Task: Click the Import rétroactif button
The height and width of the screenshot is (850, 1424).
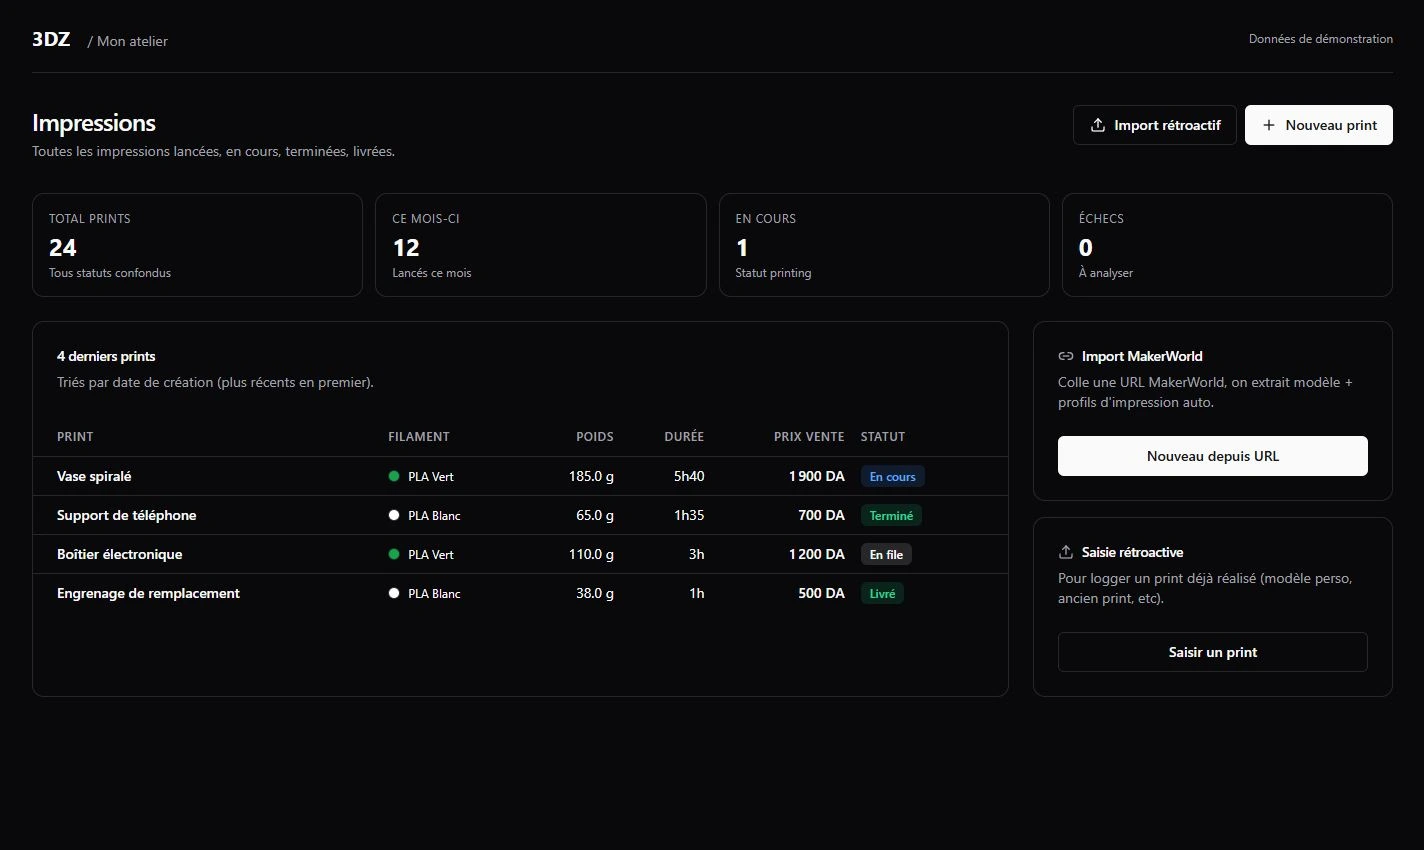Action: click(1155, 125)
